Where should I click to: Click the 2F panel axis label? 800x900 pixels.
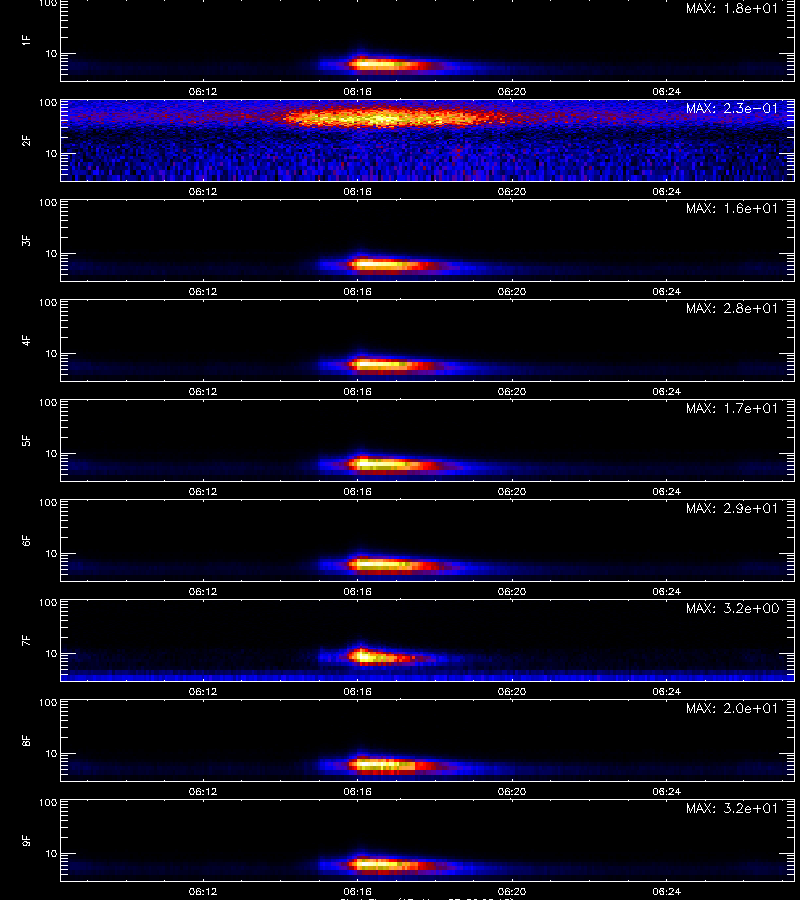pos(26,141)
